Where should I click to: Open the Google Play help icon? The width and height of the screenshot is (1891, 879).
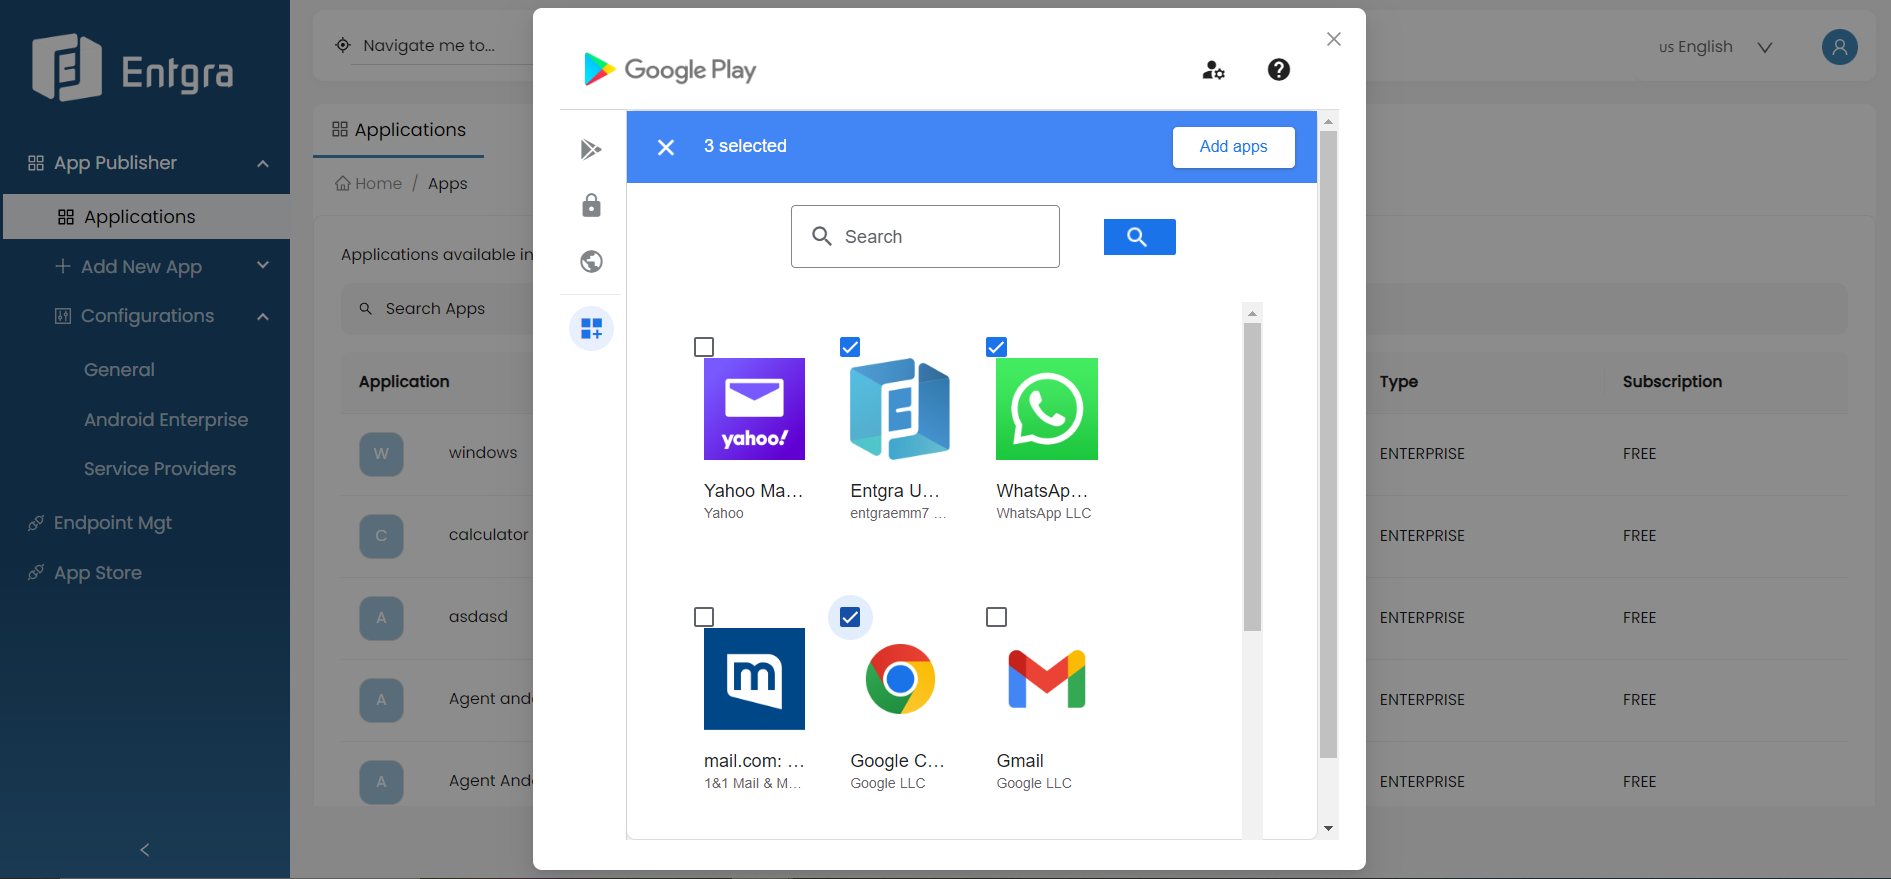(1278, 70)
